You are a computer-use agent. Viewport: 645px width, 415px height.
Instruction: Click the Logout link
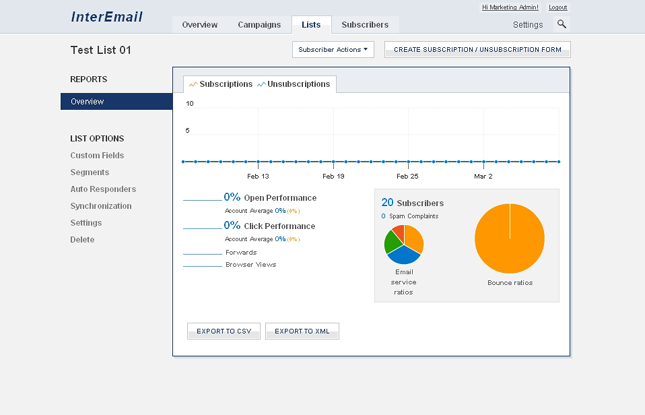coord(557,7)
